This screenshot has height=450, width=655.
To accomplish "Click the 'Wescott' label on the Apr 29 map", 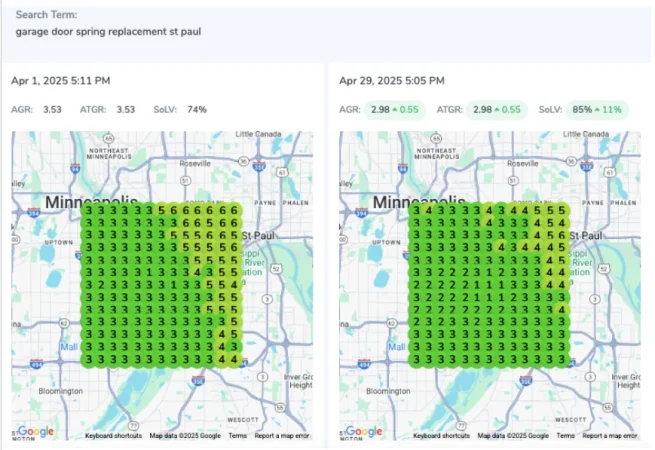I will (570, 419).
